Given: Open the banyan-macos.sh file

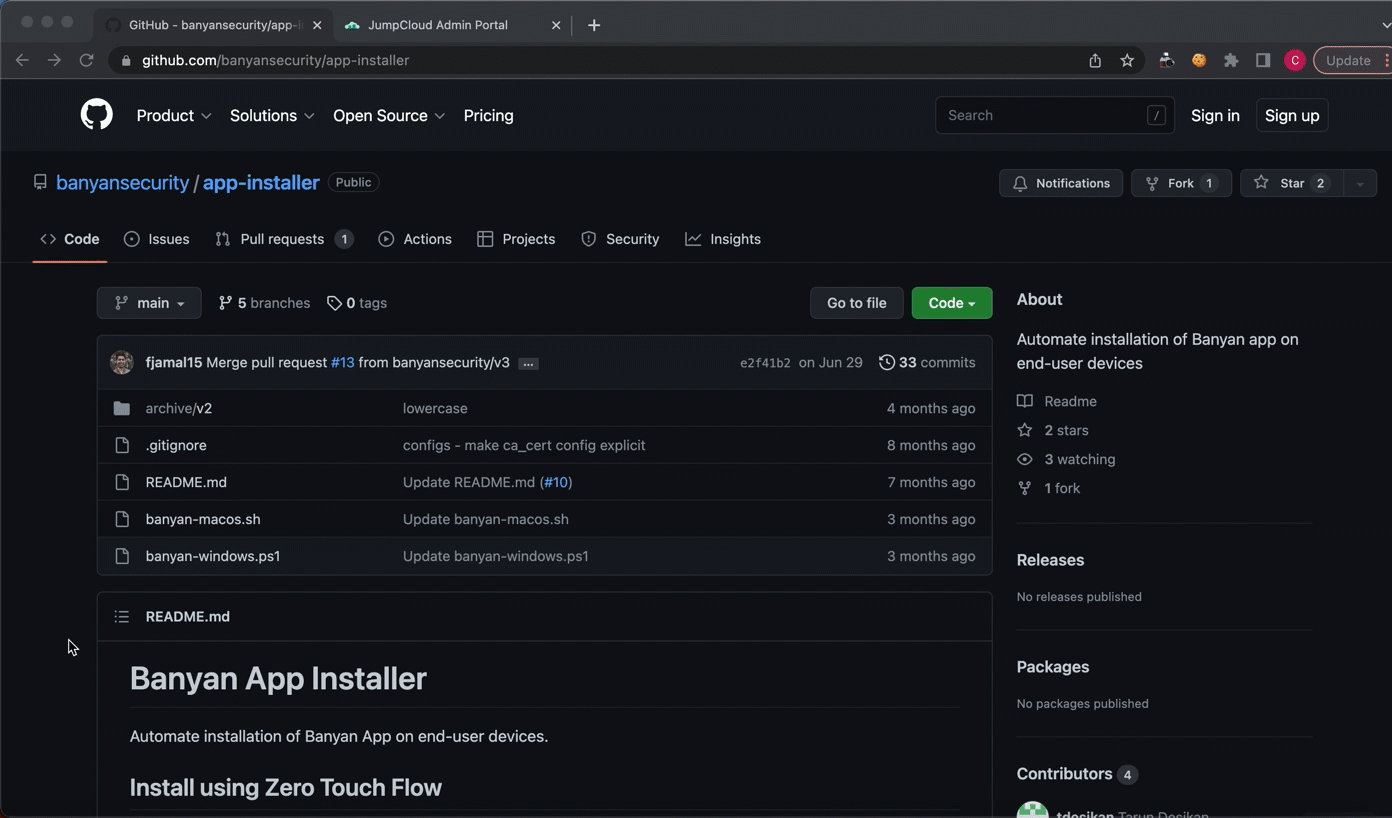Looking at the screenshot, I should [203, 519].
